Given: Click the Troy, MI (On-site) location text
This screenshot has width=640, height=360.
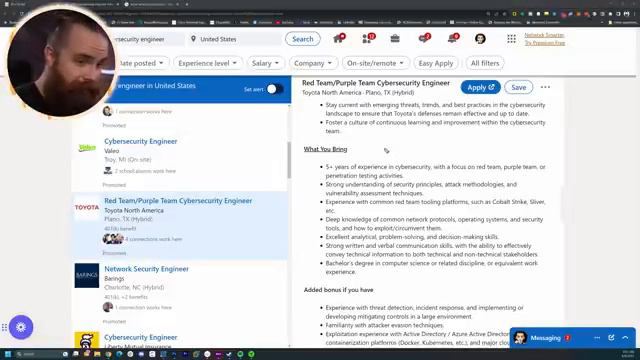Looking at the screenshot, I should coord(127,160).
